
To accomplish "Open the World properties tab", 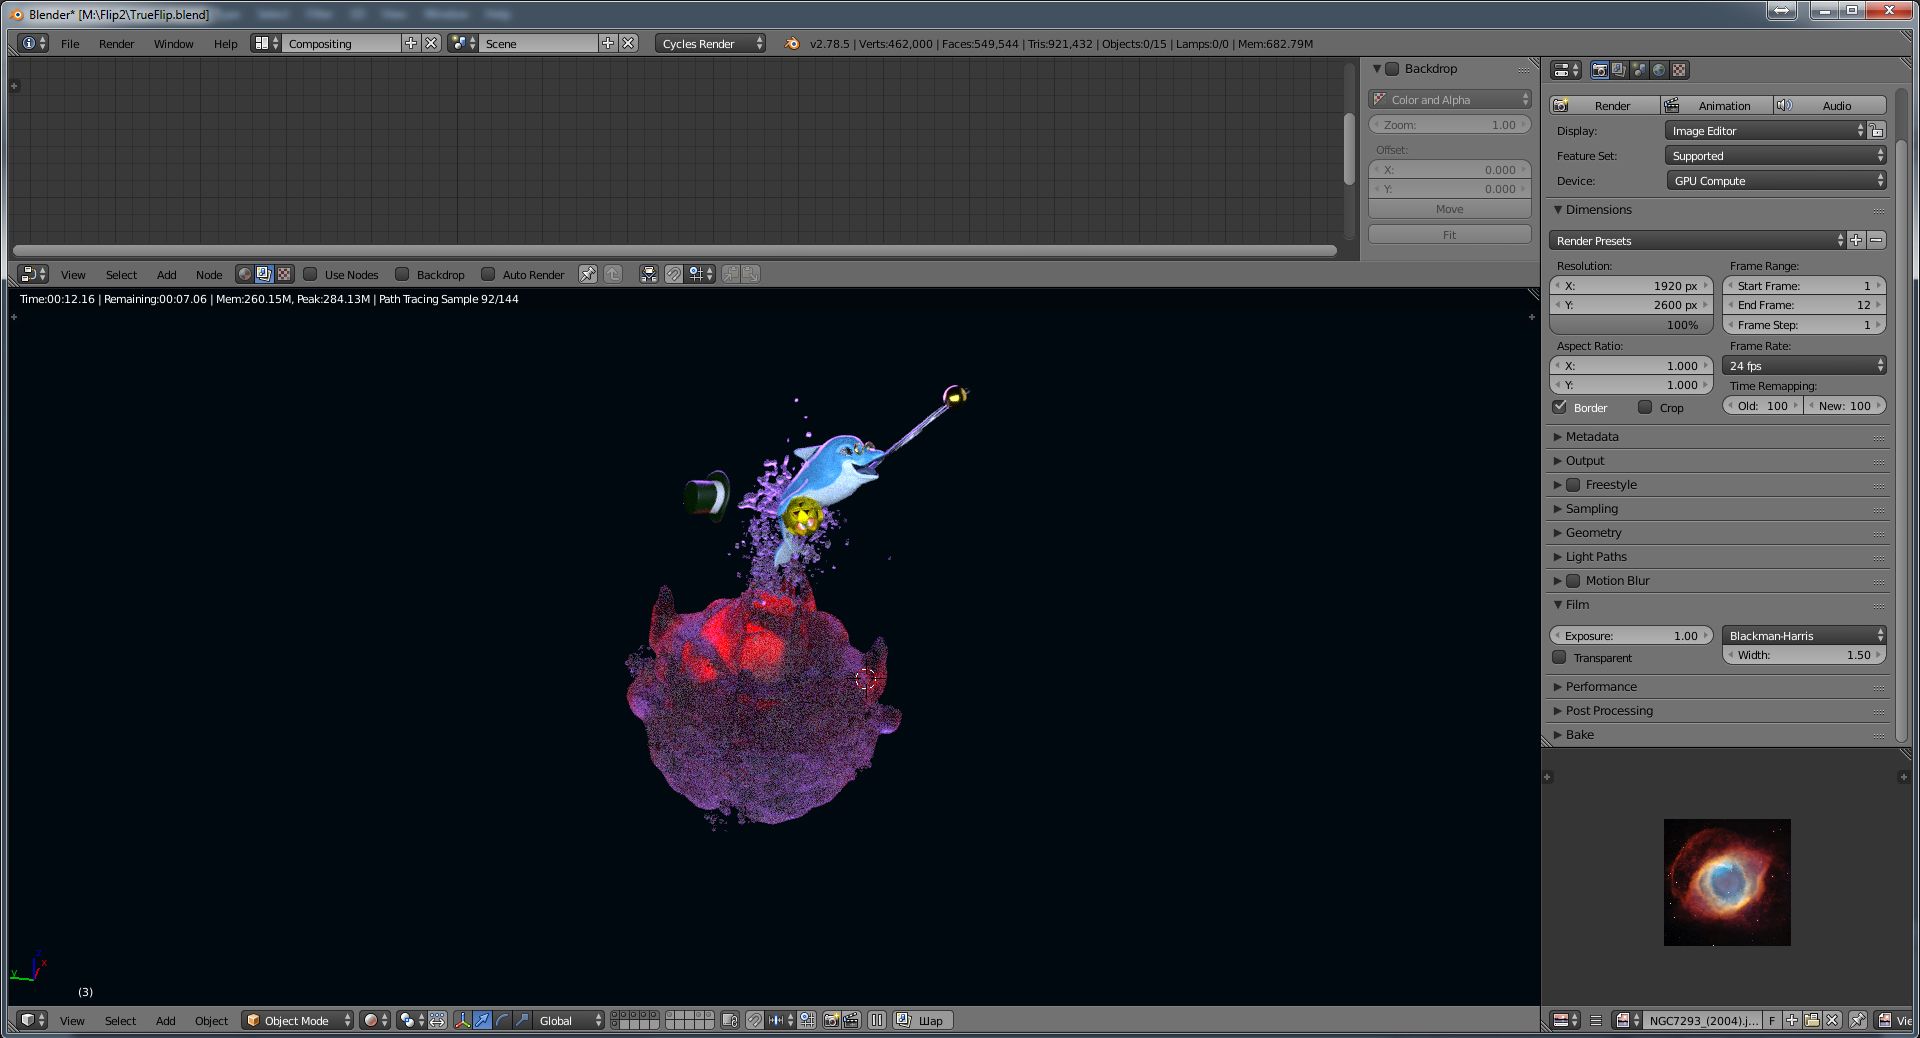I will tap(1659, 70).
